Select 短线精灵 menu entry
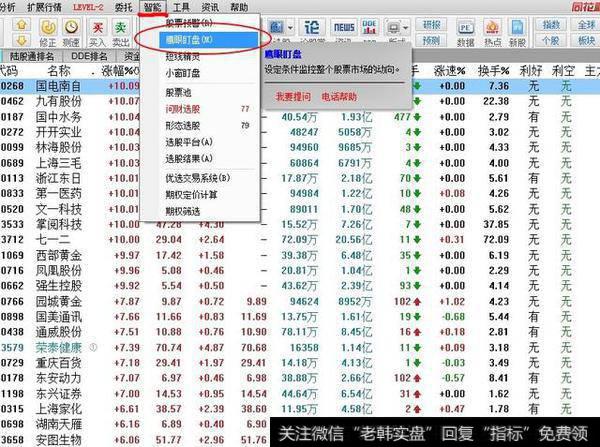 (x=209, y=57)
